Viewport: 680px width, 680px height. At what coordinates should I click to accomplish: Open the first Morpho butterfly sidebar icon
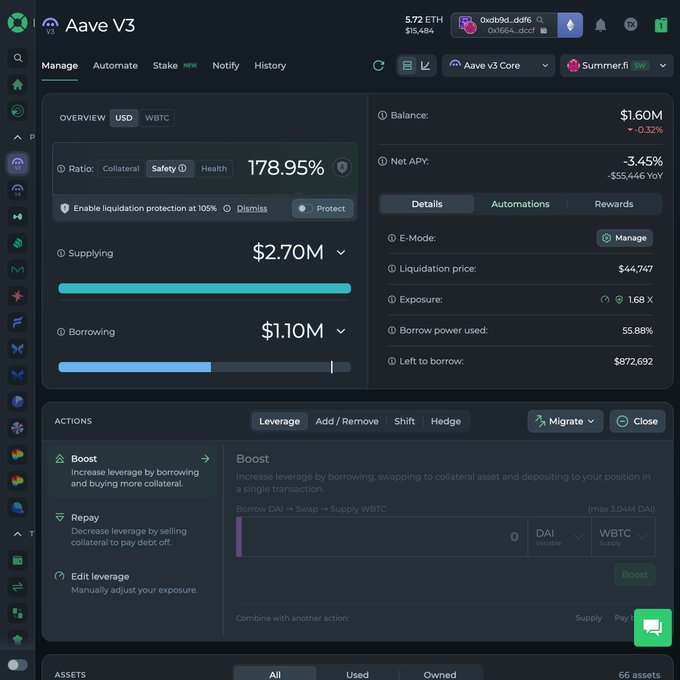(18, 349)
